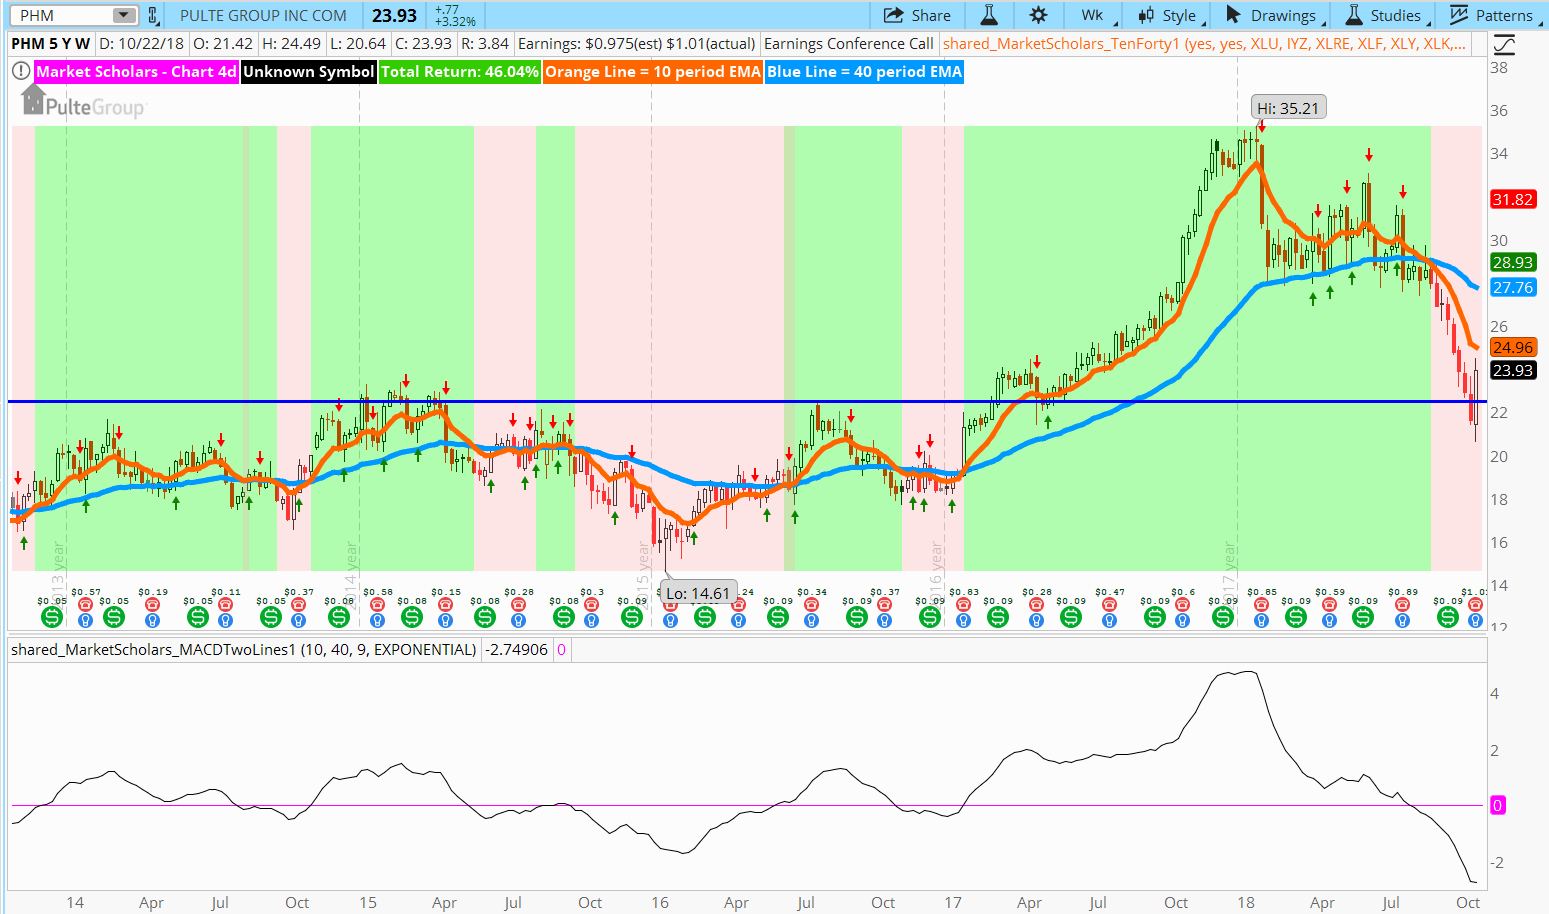This screenshot has height=914, width=1549.
Task: Click the chart mode icon above price axis
Action: (x=1504, y=44)
